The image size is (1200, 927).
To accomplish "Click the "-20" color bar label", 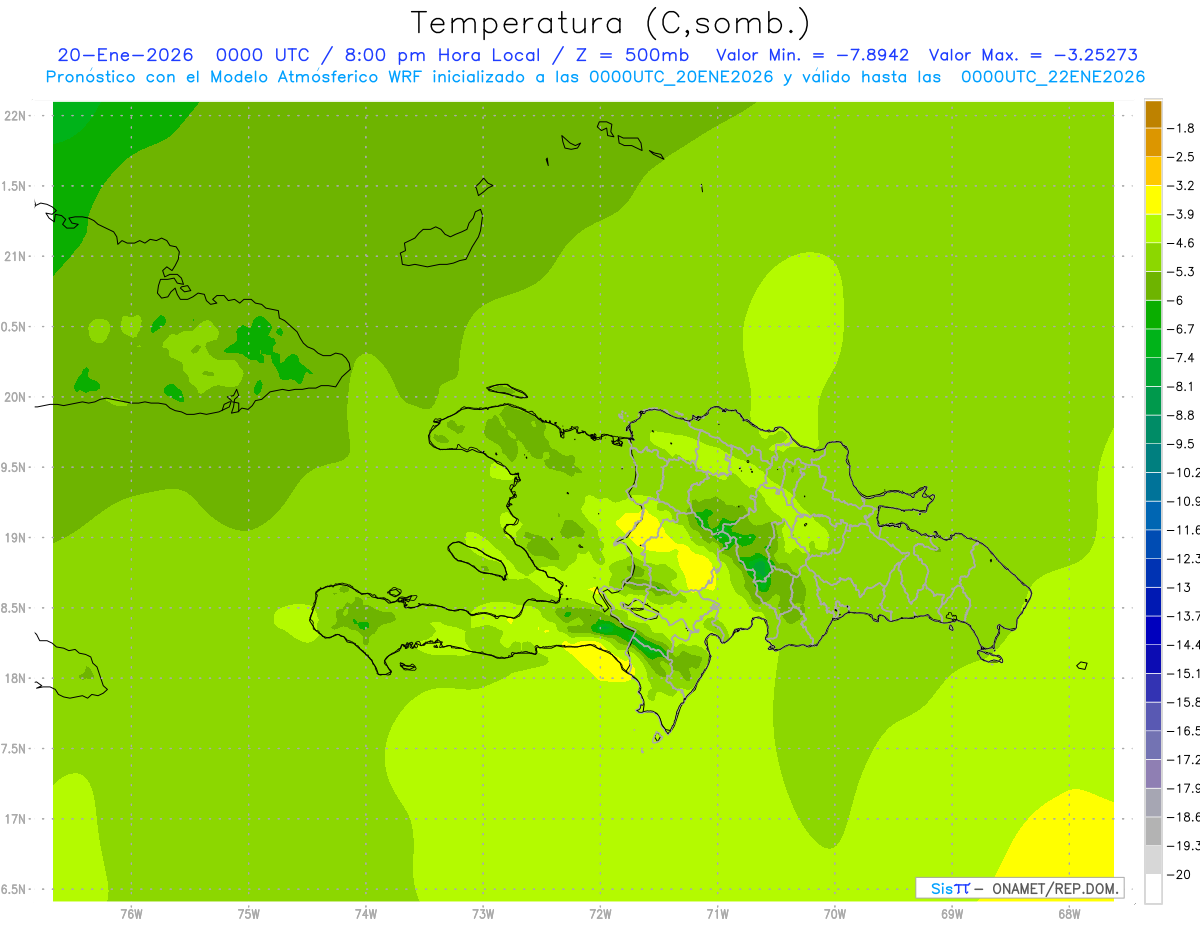I will tap(1179, 874).
